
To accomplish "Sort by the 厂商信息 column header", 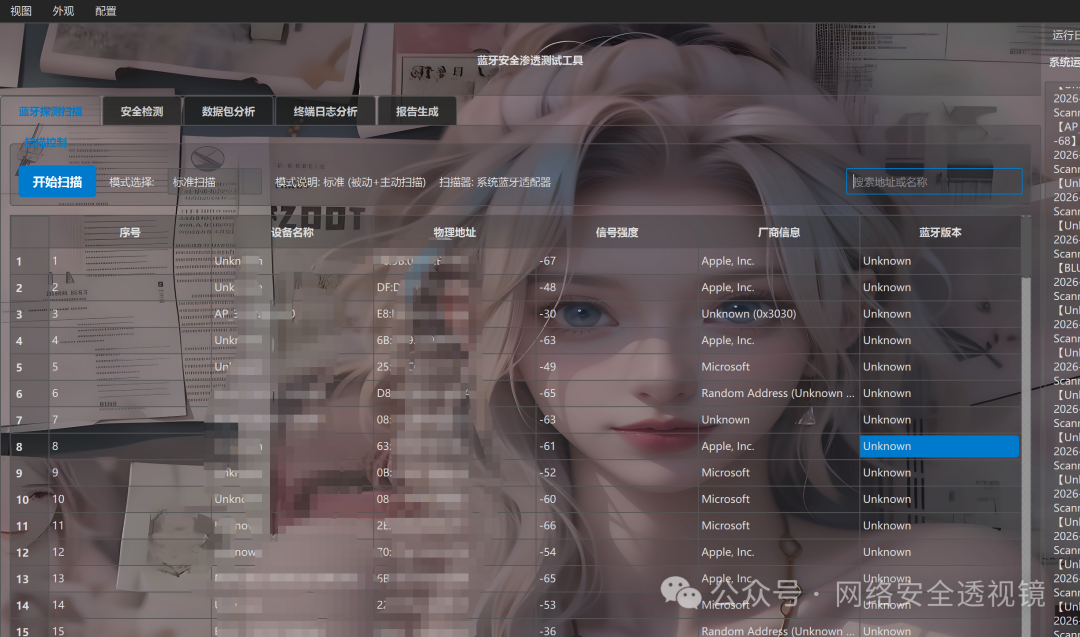I will tap(778, 232).
